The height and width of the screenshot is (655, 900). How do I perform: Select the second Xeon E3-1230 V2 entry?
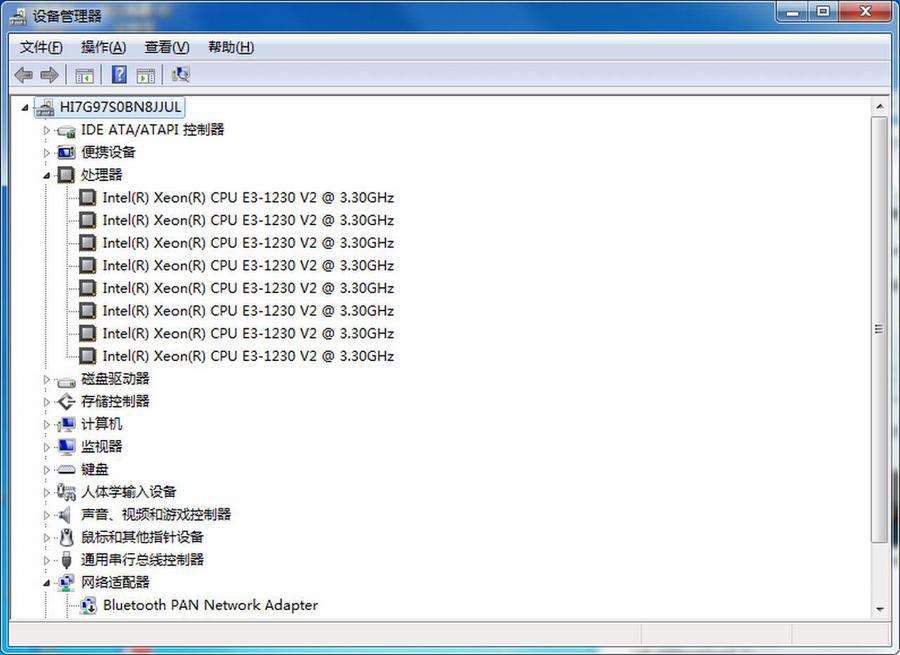(248, 220)
